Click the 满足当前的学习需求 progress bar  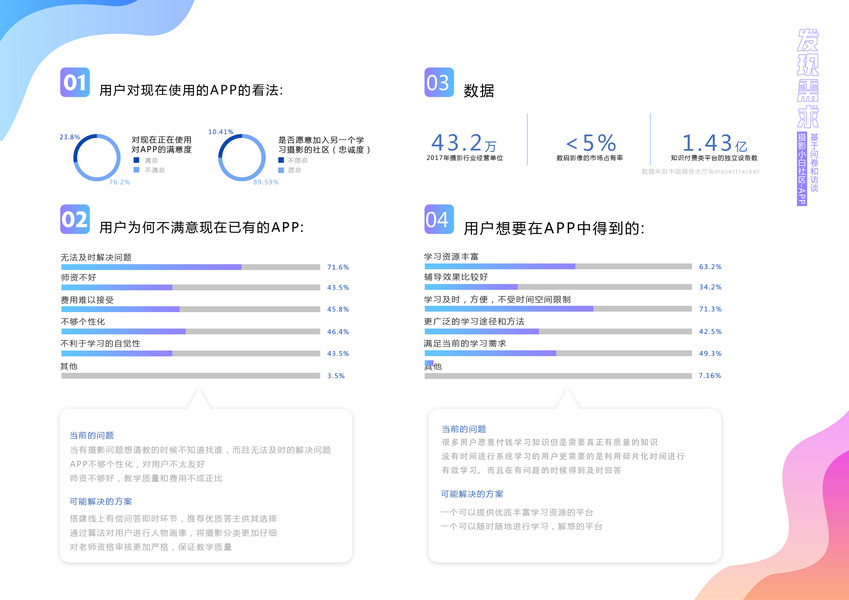coord(558,354)
